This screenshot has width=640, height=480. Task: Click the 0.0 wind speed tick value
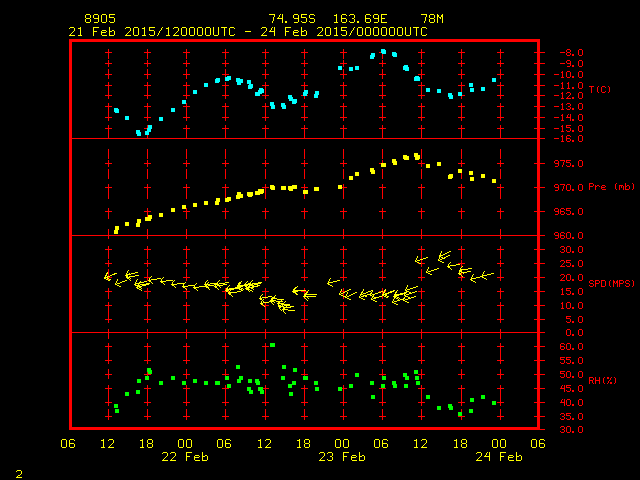click(574, 333)
